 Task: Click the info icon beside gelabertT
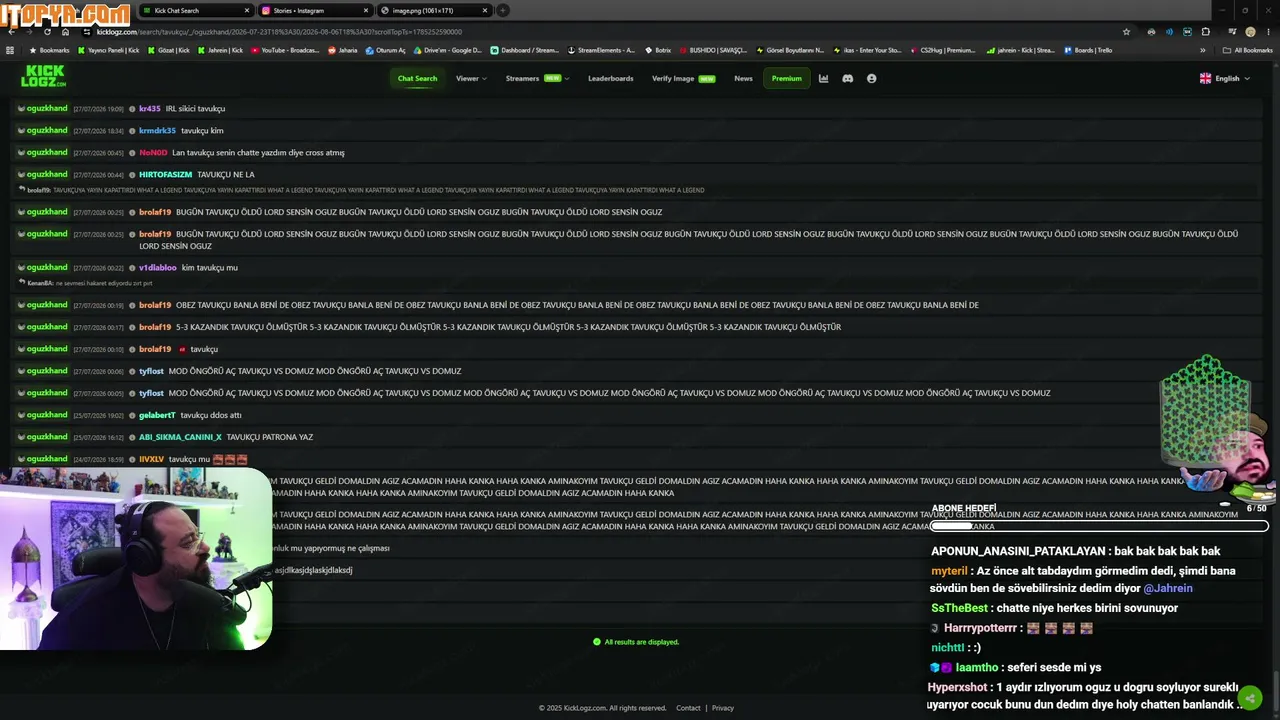pos(132,415)
